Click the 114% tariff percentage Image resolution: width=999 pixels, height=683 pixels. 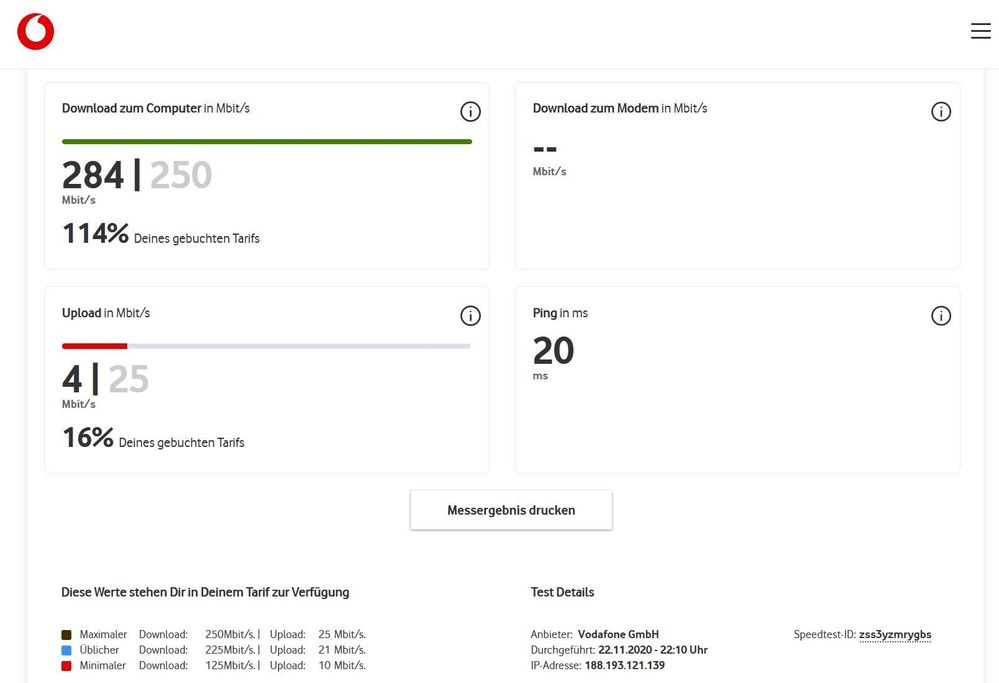tap(95, 233)
